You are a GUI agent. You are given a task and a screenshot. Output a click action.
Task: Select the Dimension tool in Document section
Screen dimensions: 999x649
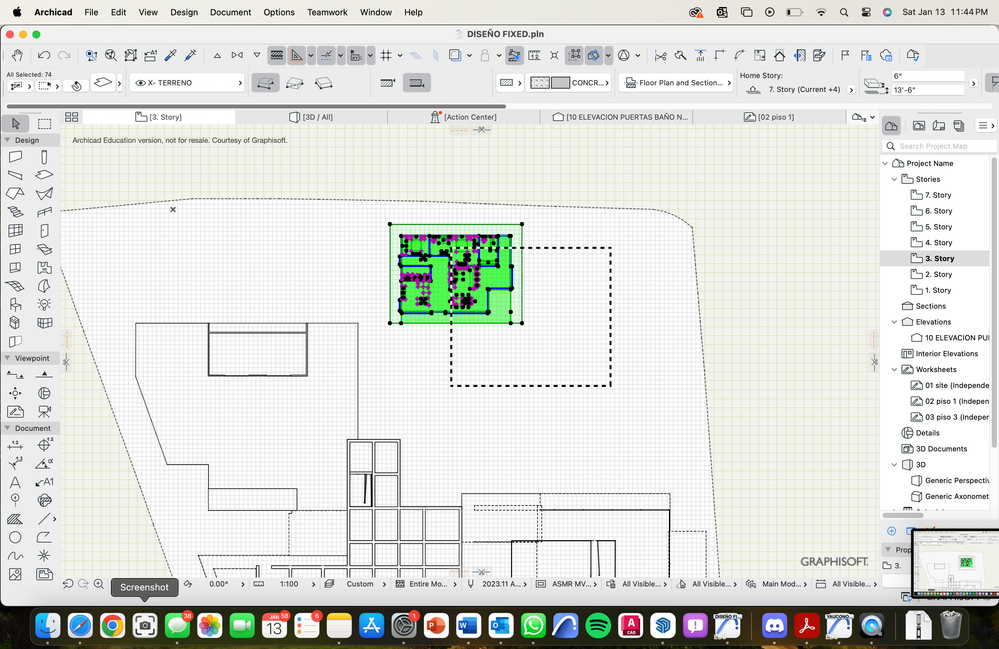coord(14,446)
